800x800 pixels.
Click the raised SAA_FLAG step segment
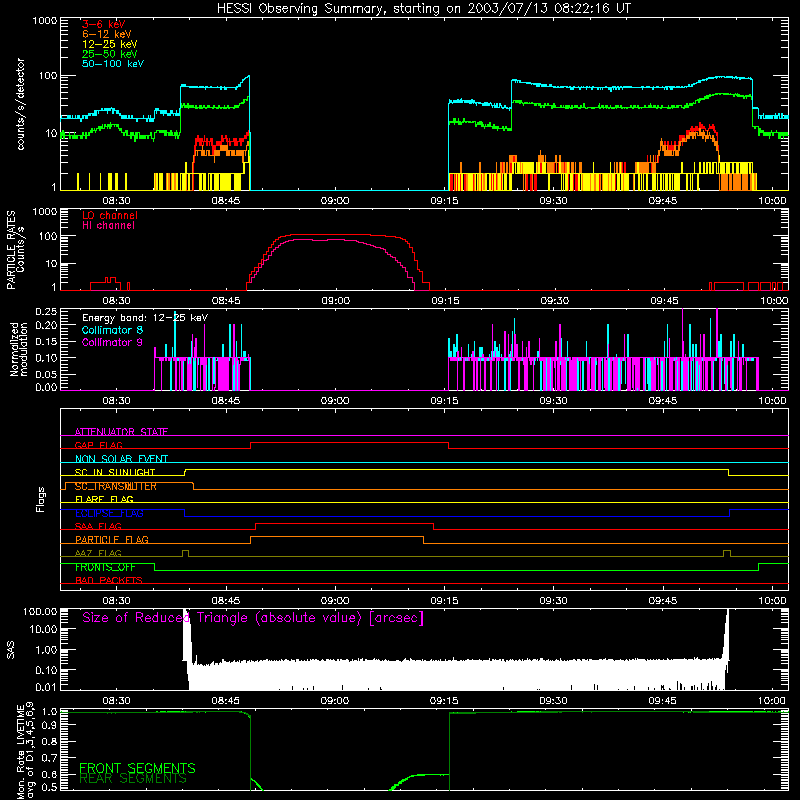click(344, 524)
